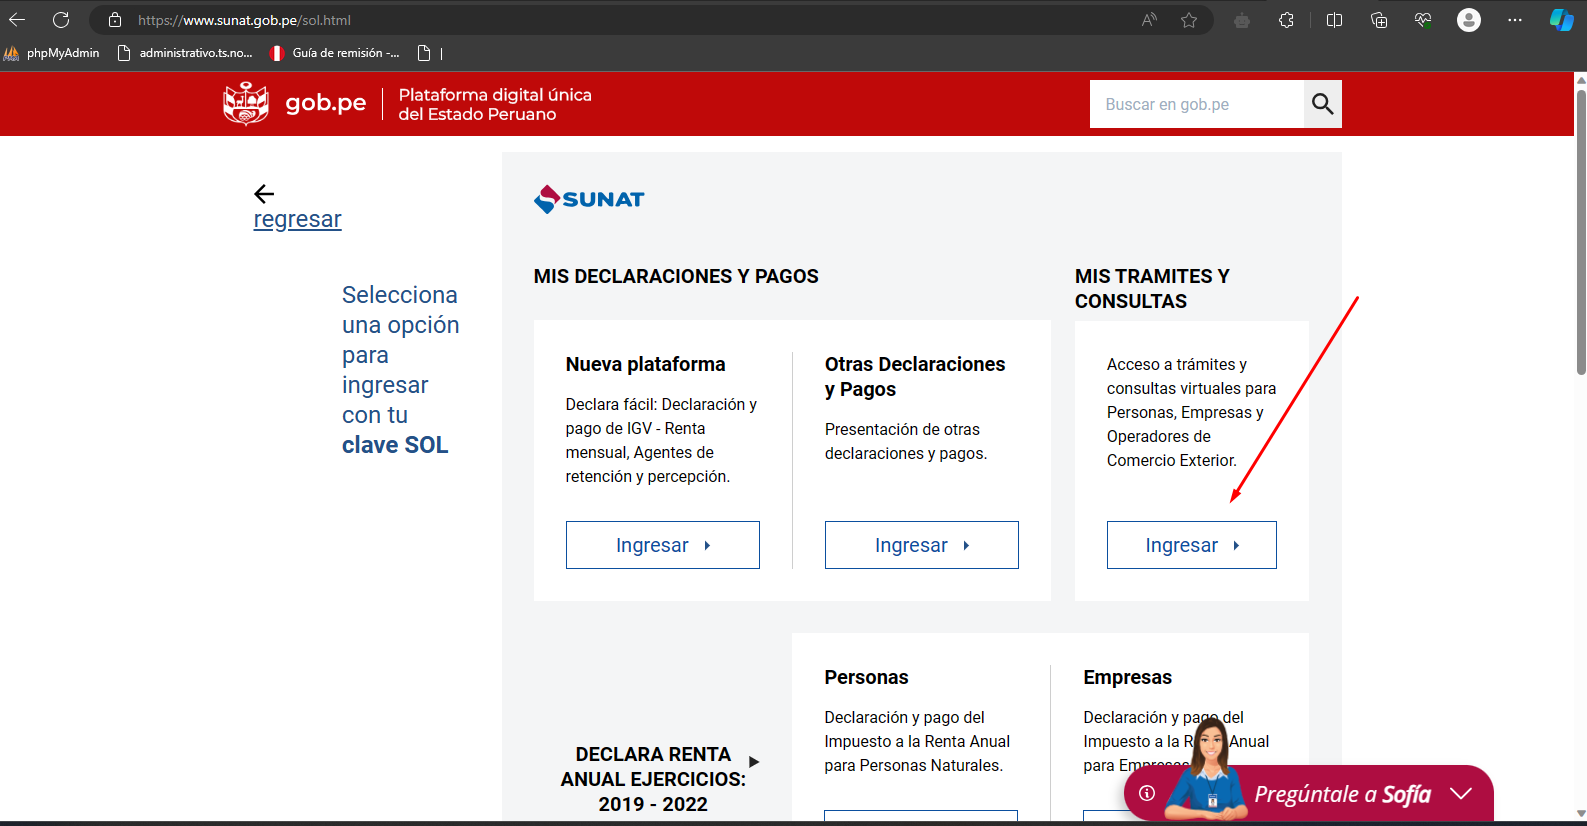
Task: Open the Settings and more menu
Action: (1515, 20)
